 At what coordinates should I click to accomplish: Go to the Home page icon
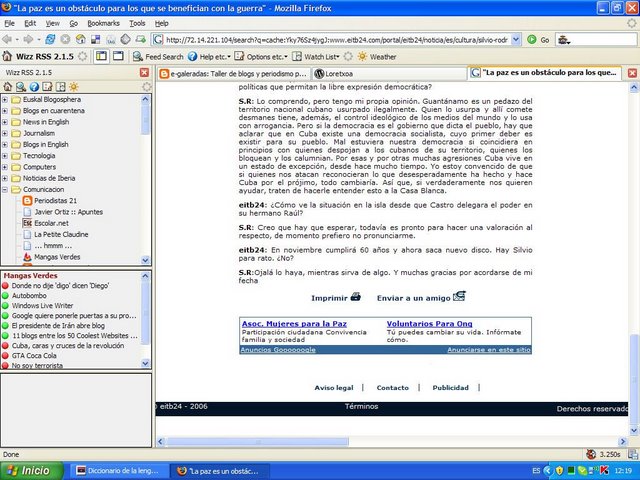coord(80,40)
